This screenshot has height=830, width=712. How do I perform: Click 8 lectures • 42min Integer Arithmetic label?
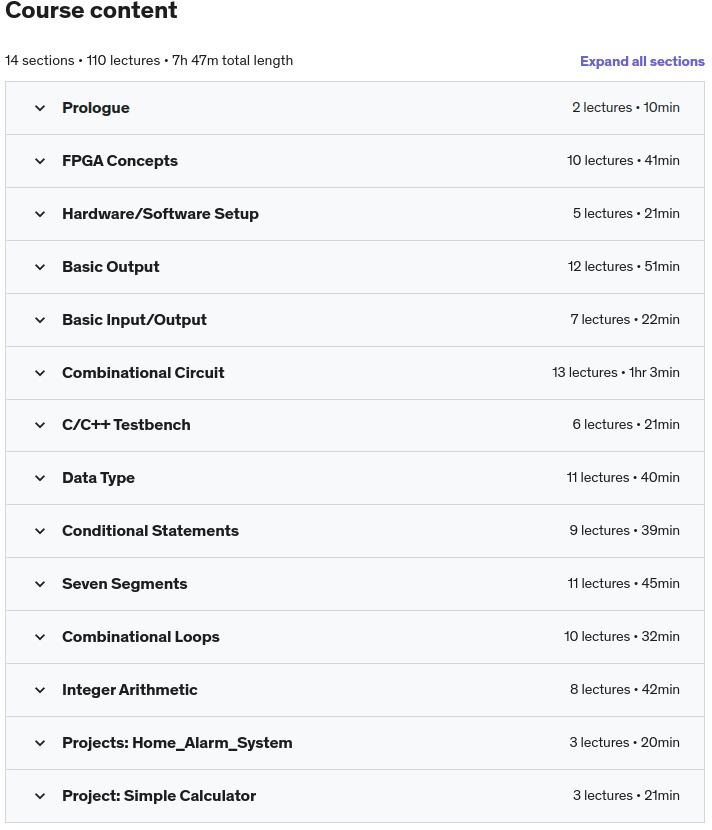[x=625, y=689]
